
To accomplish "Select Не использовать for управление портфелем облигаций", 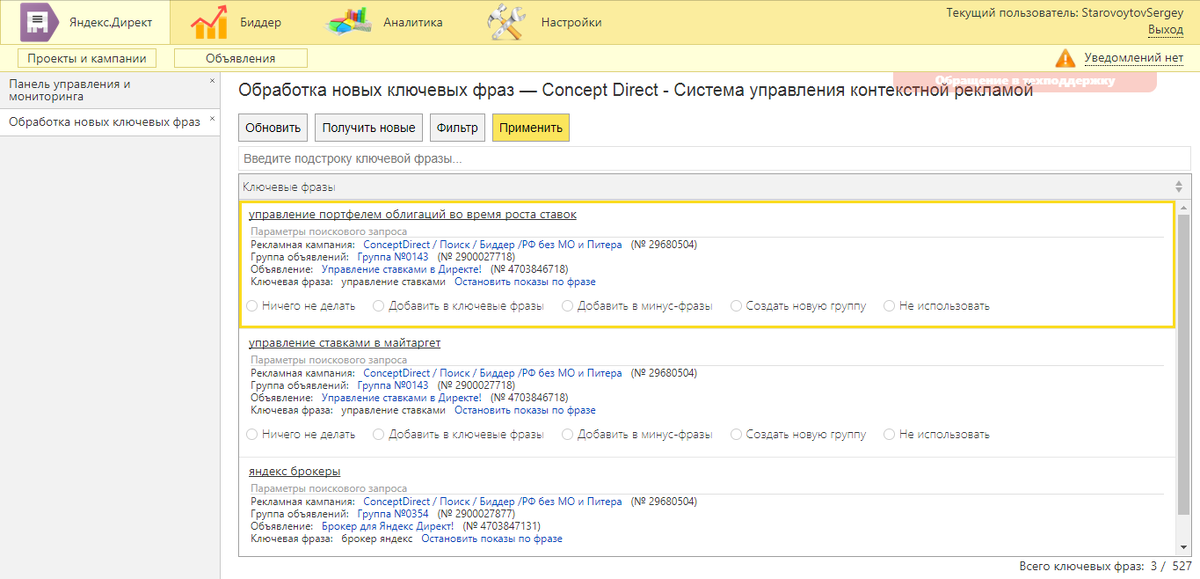I will coord(890,306).
